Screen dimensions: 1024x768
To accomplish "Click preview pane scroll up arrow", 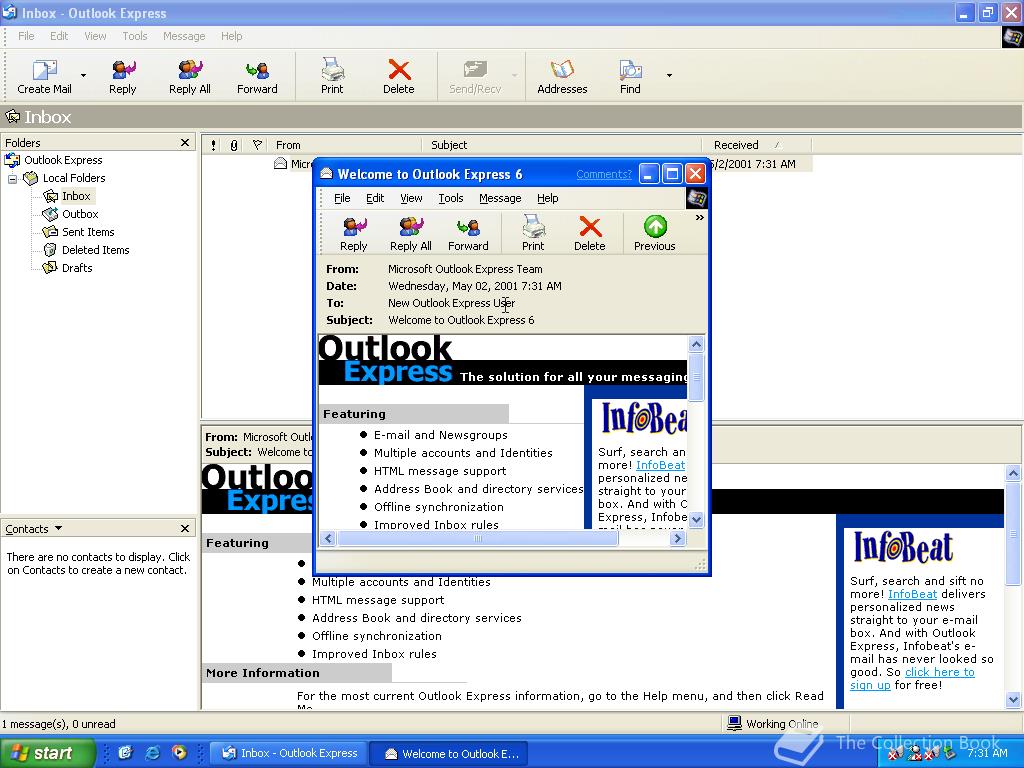I will click(x=1013, y=473).
